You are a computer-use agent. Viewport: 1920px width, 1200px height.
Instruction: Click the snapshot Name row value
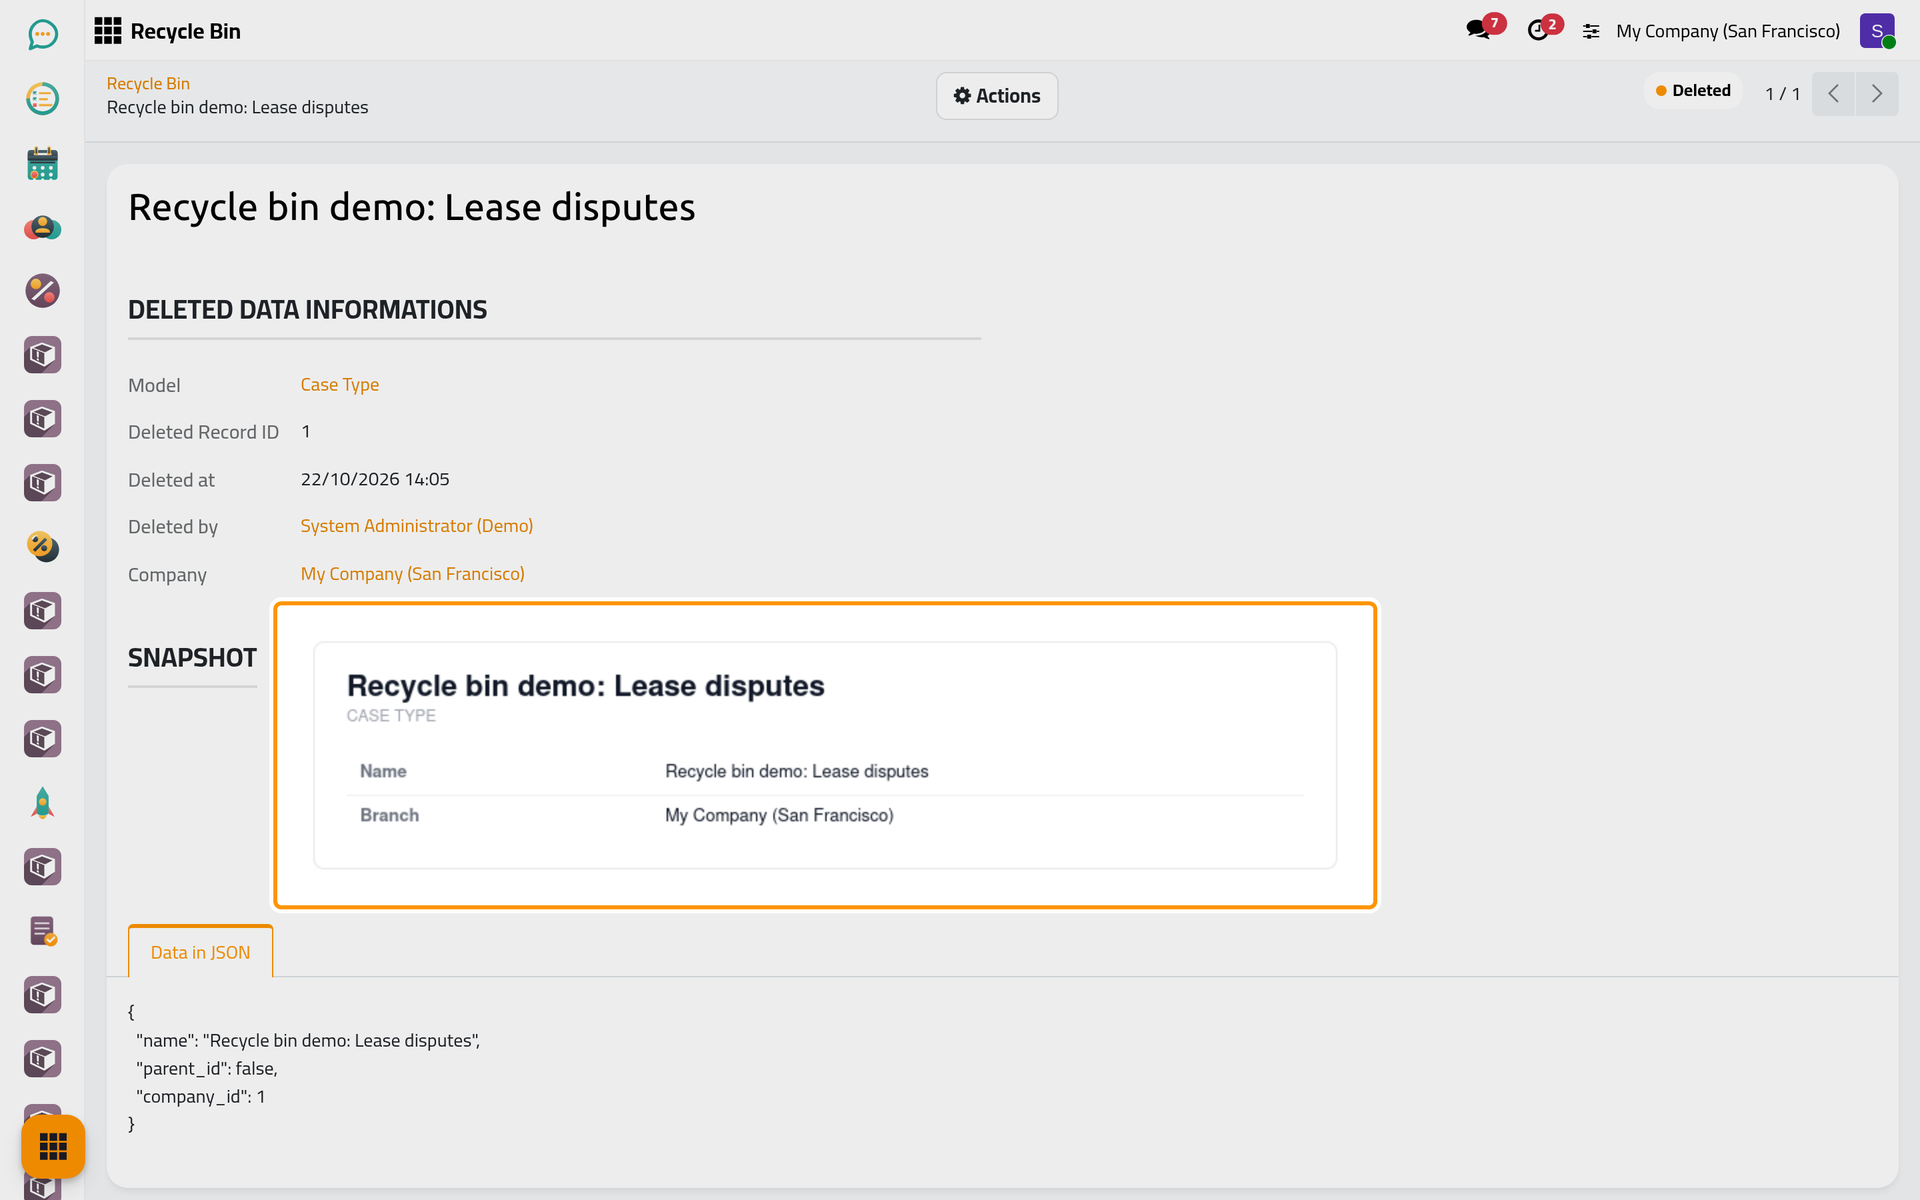pyautogui.click(x=797, y=771)
